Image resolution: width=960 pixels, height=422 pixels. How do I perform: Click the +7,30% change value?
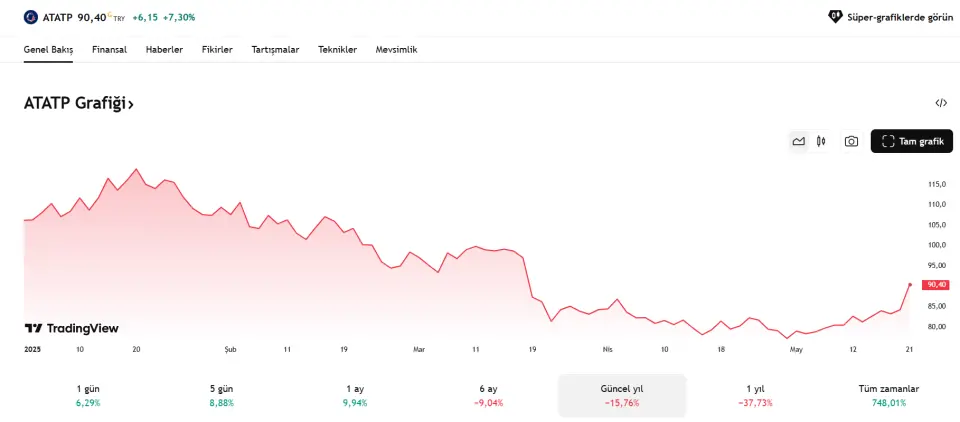179,17
